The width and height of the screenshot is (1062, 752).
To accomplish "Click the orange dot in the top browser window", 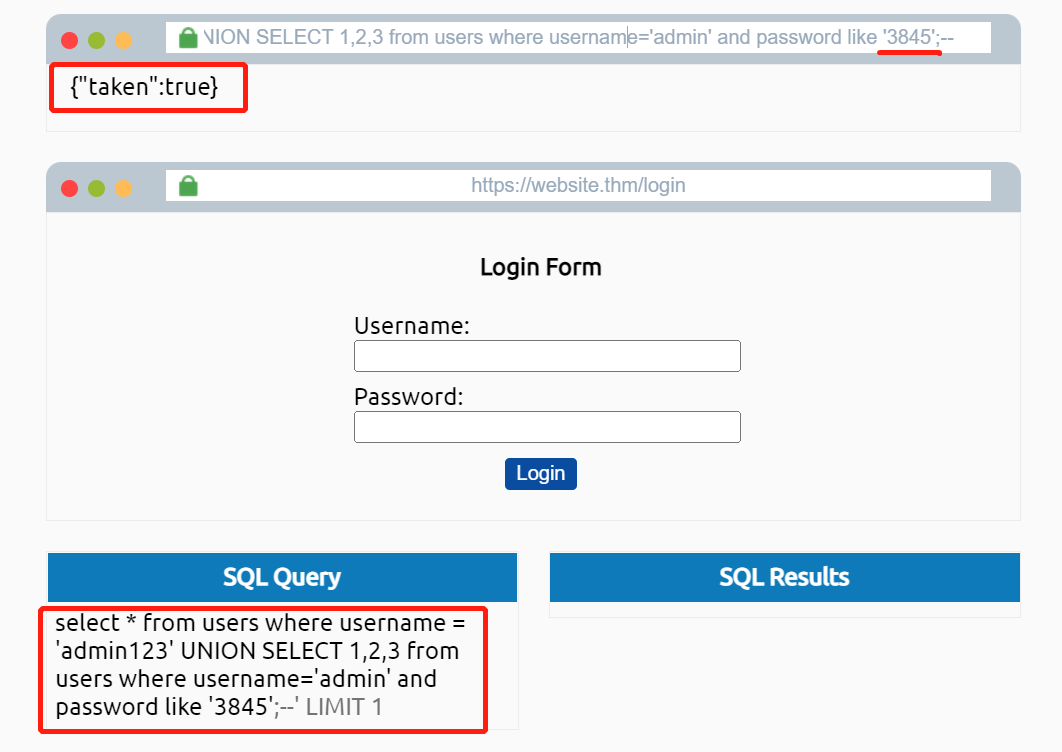I will [123, 41].
